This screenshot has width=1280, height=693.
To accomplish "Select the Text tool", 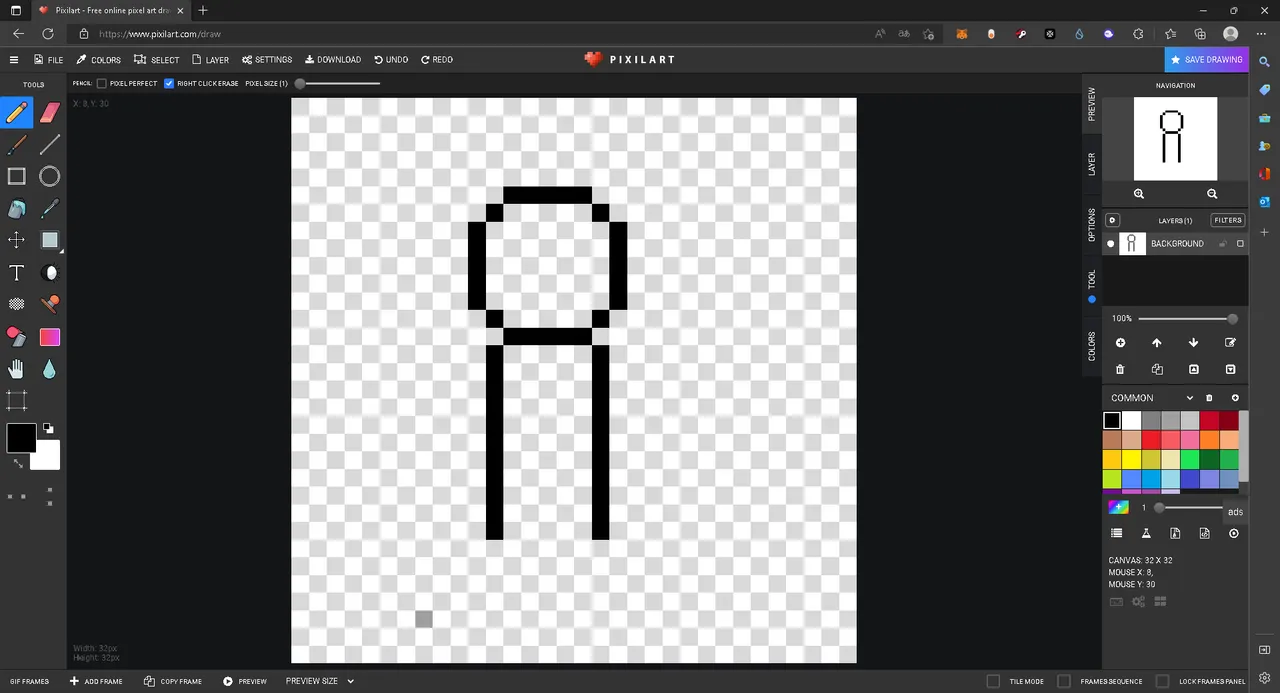I will (17, 273).
